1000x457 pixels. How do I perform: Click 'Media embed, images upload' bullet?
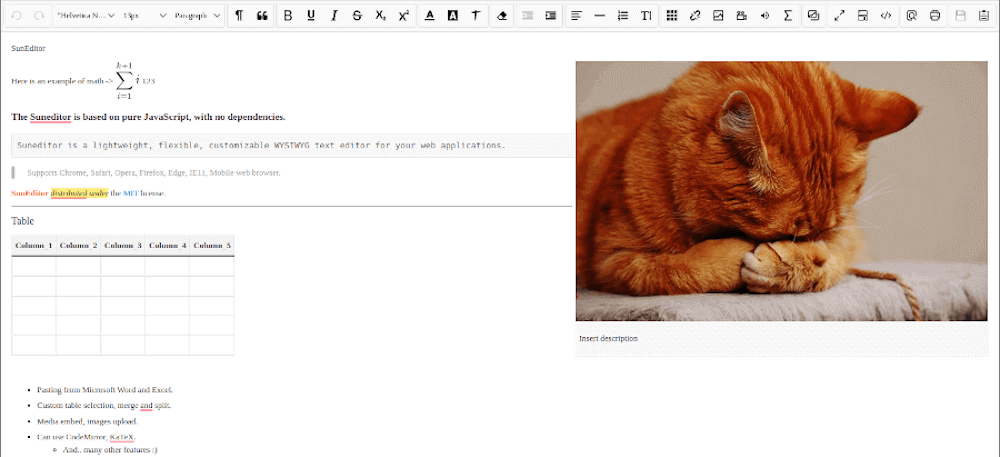pos(87,421)
